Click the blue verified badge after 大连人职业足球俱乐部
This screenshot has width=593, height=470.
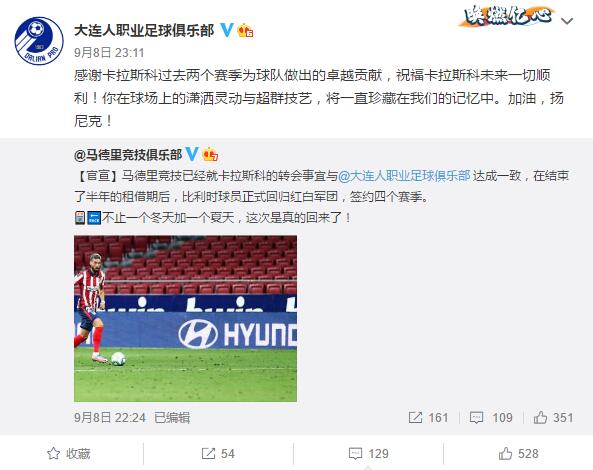click(227, 30)
